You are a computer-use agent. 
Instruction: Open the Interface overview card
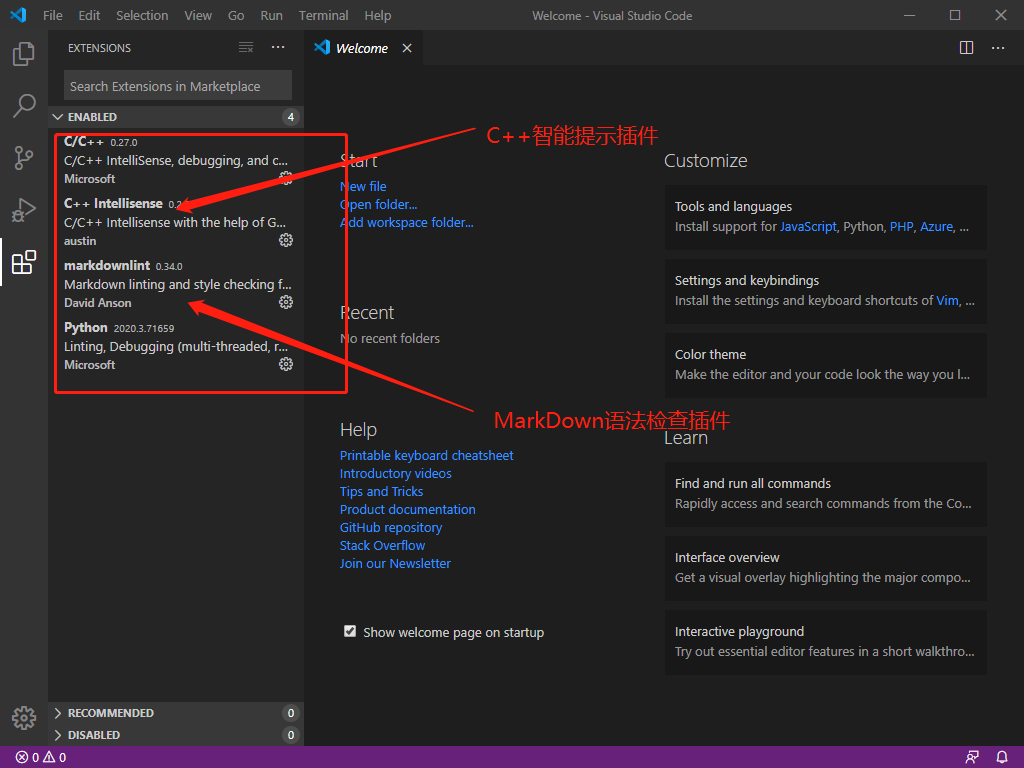pyautogui.click(x=825, y=568)
